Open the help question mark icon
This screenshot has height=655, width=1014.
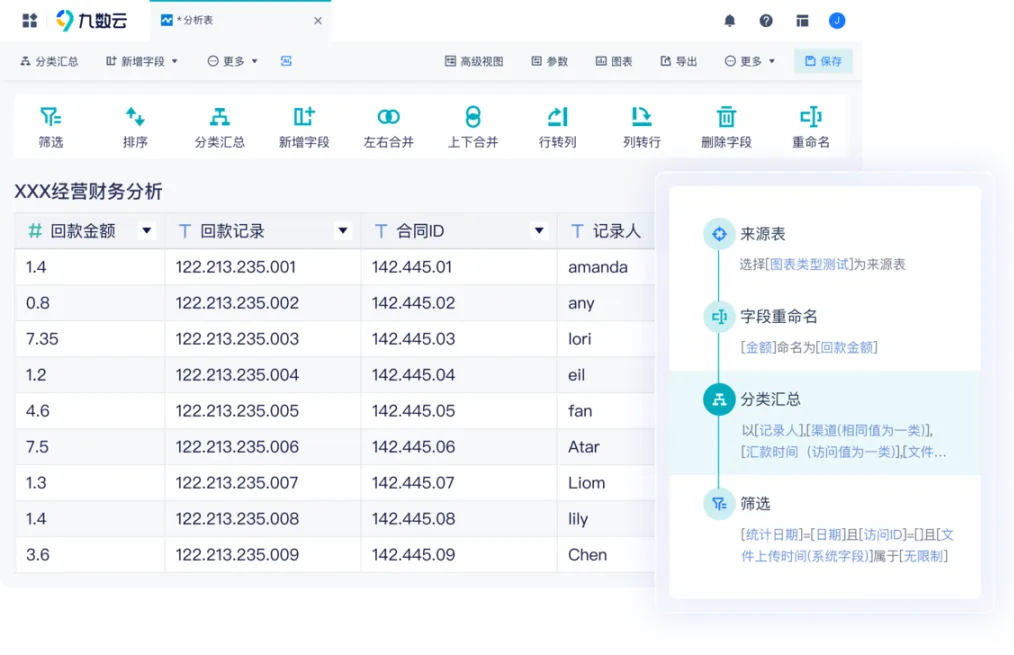pyautogui.click(x=766, y=21)
